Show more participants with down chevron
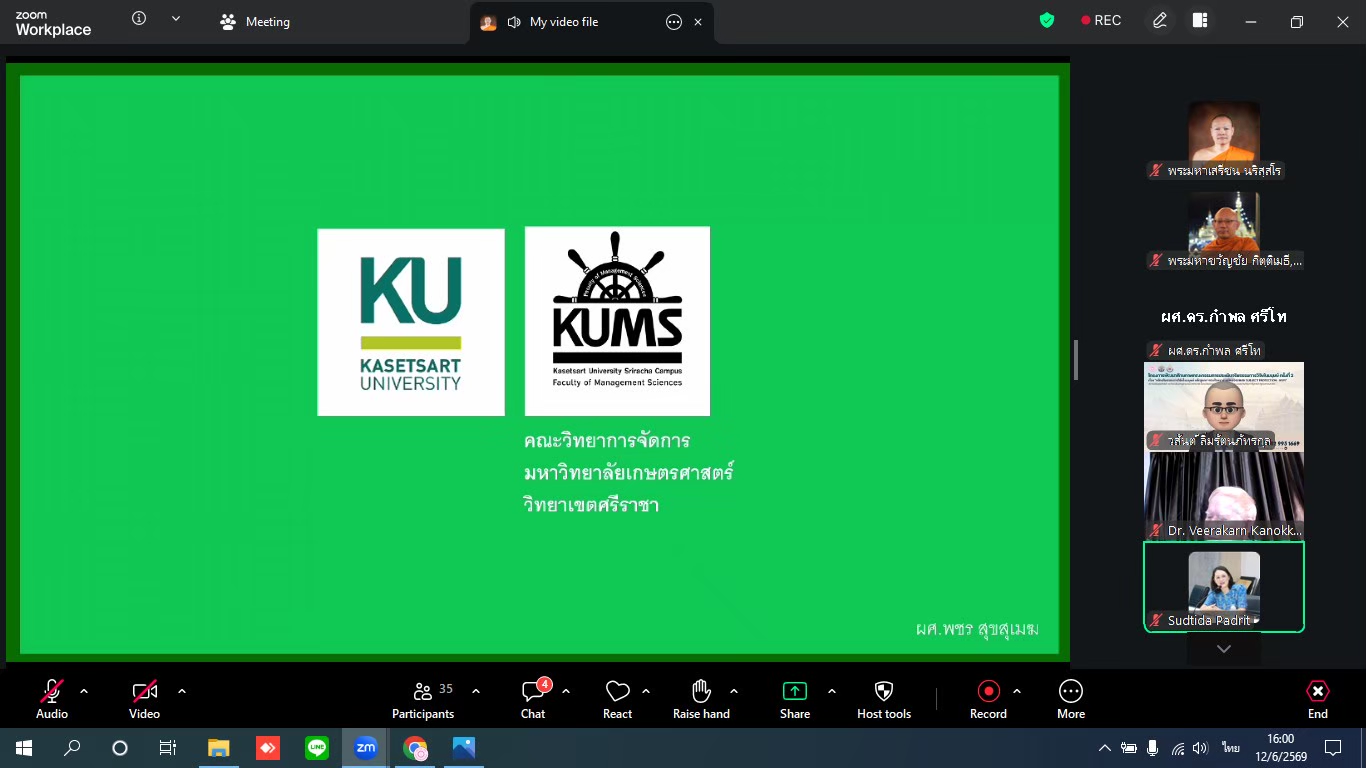Image resolution: width=1366 pixels, height=768 pixels. tap(1224, 649)
